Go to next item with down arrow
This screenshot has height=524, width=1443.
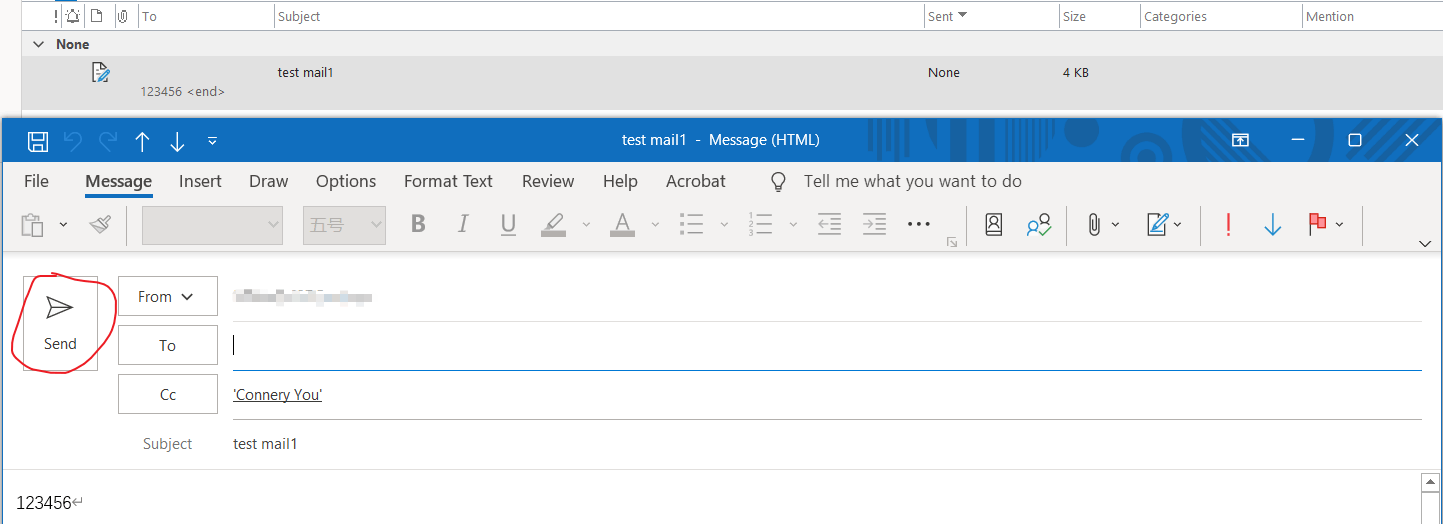click(x=177, y=141)
